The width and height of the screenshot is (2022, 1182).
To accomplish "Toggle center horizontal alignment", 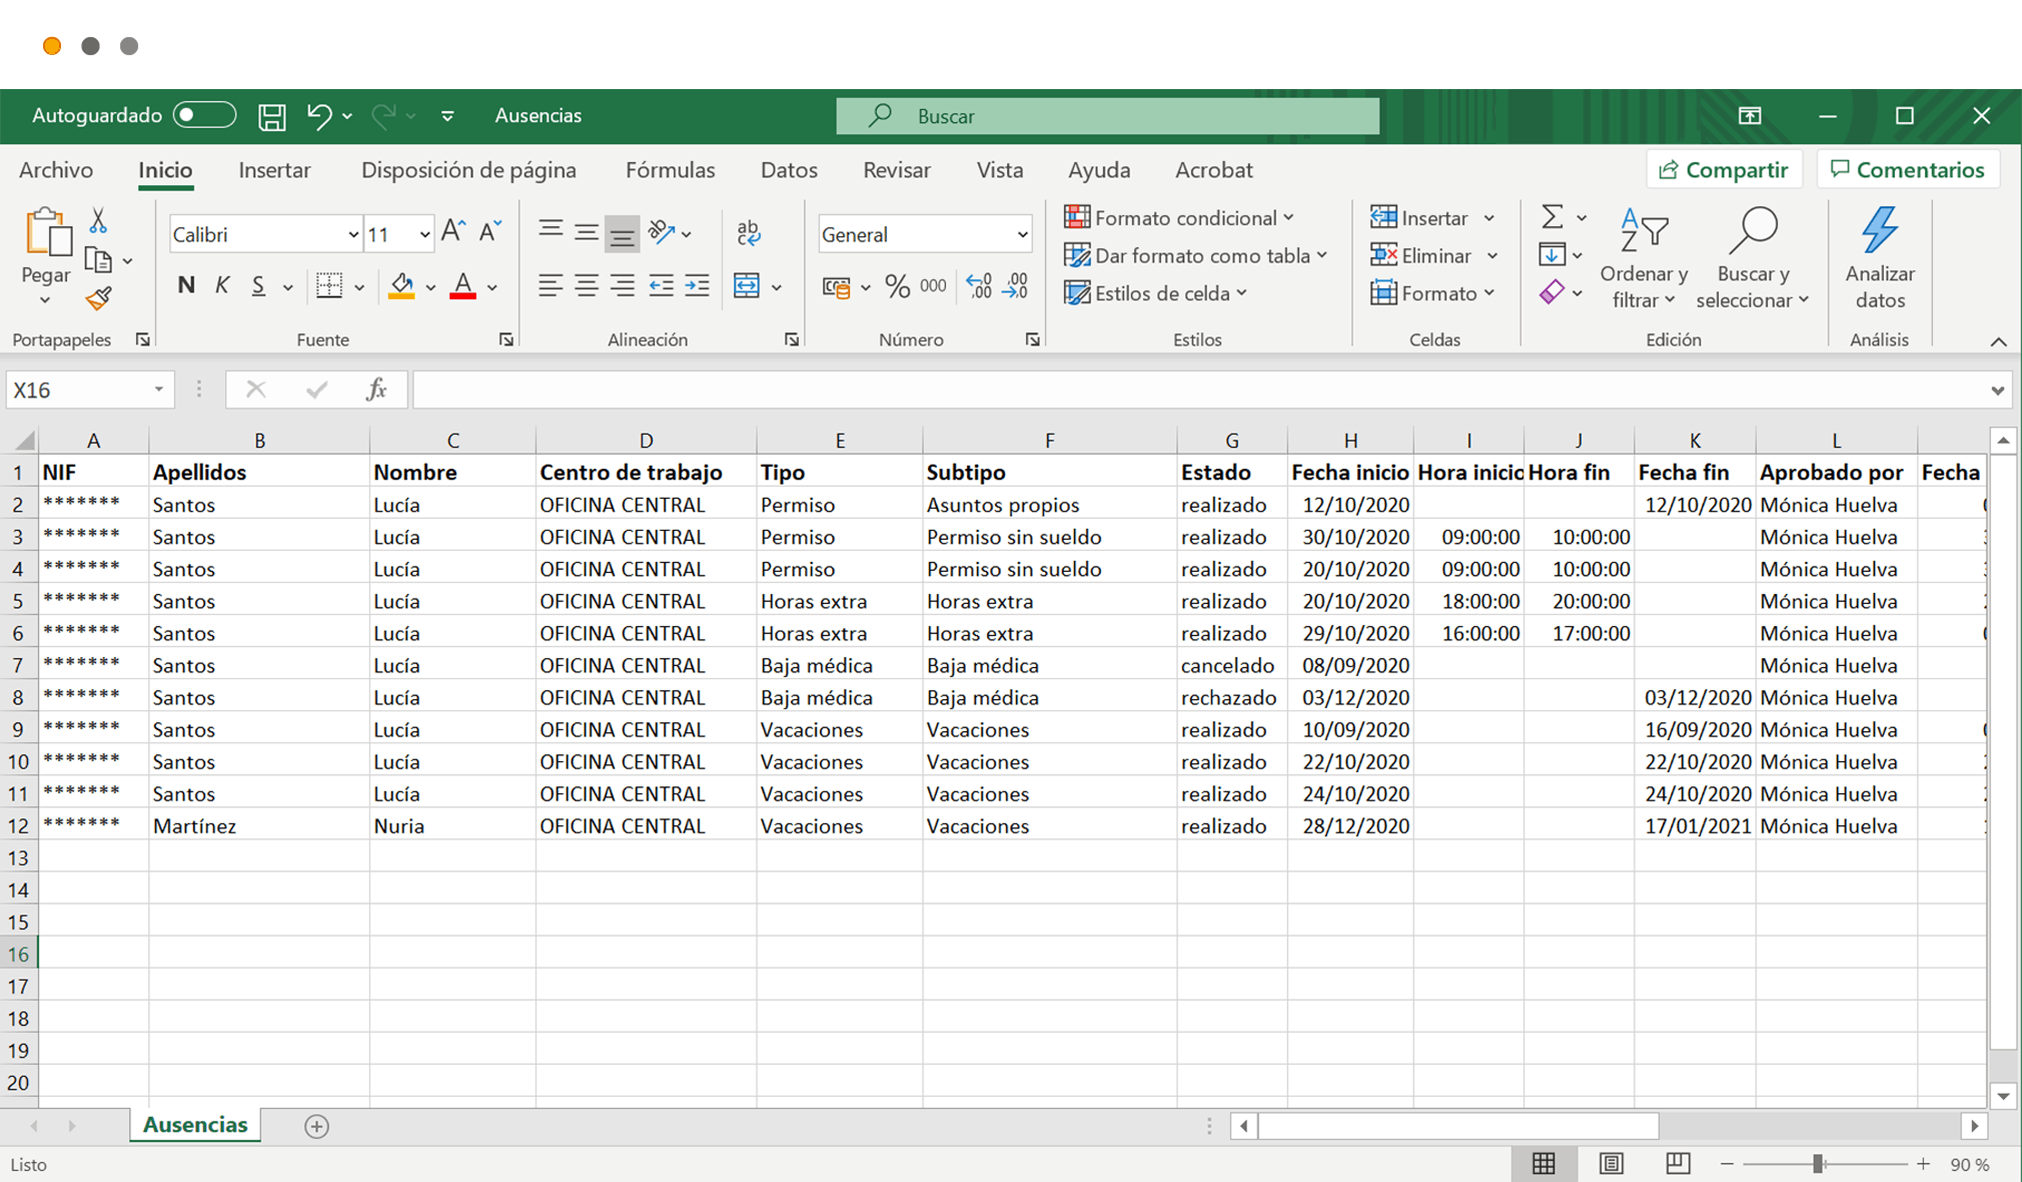I will [x=586, y=286].
